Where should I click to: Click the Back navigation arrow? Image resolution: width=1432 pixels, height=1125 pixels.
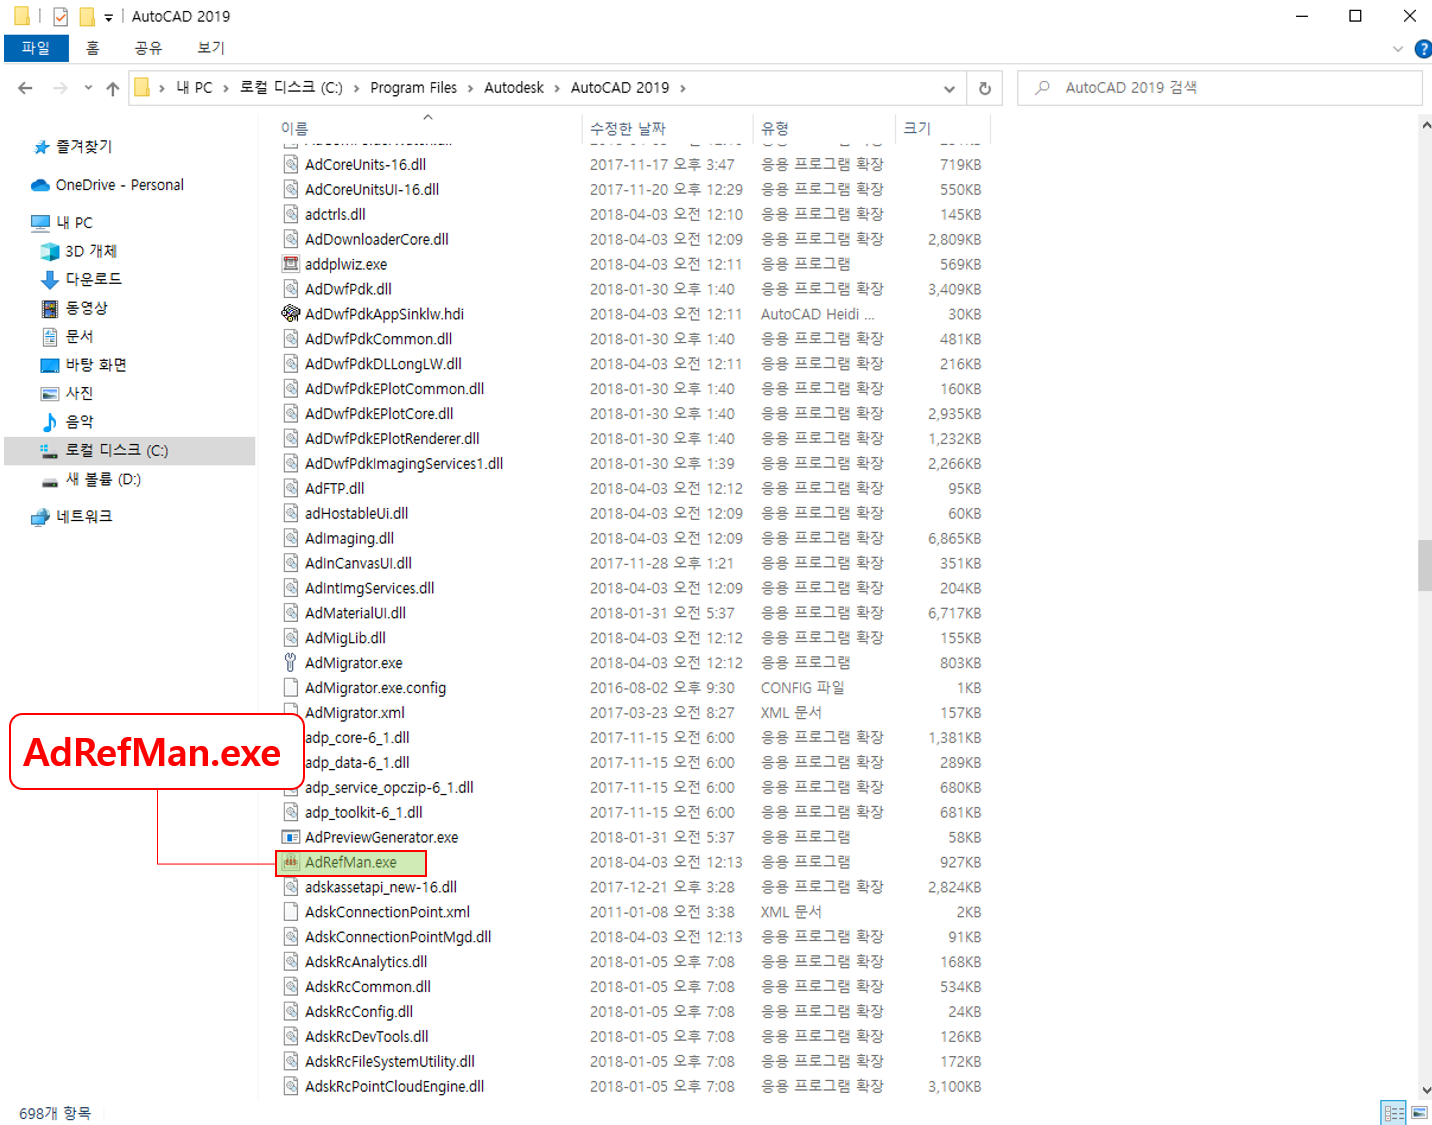25,88
